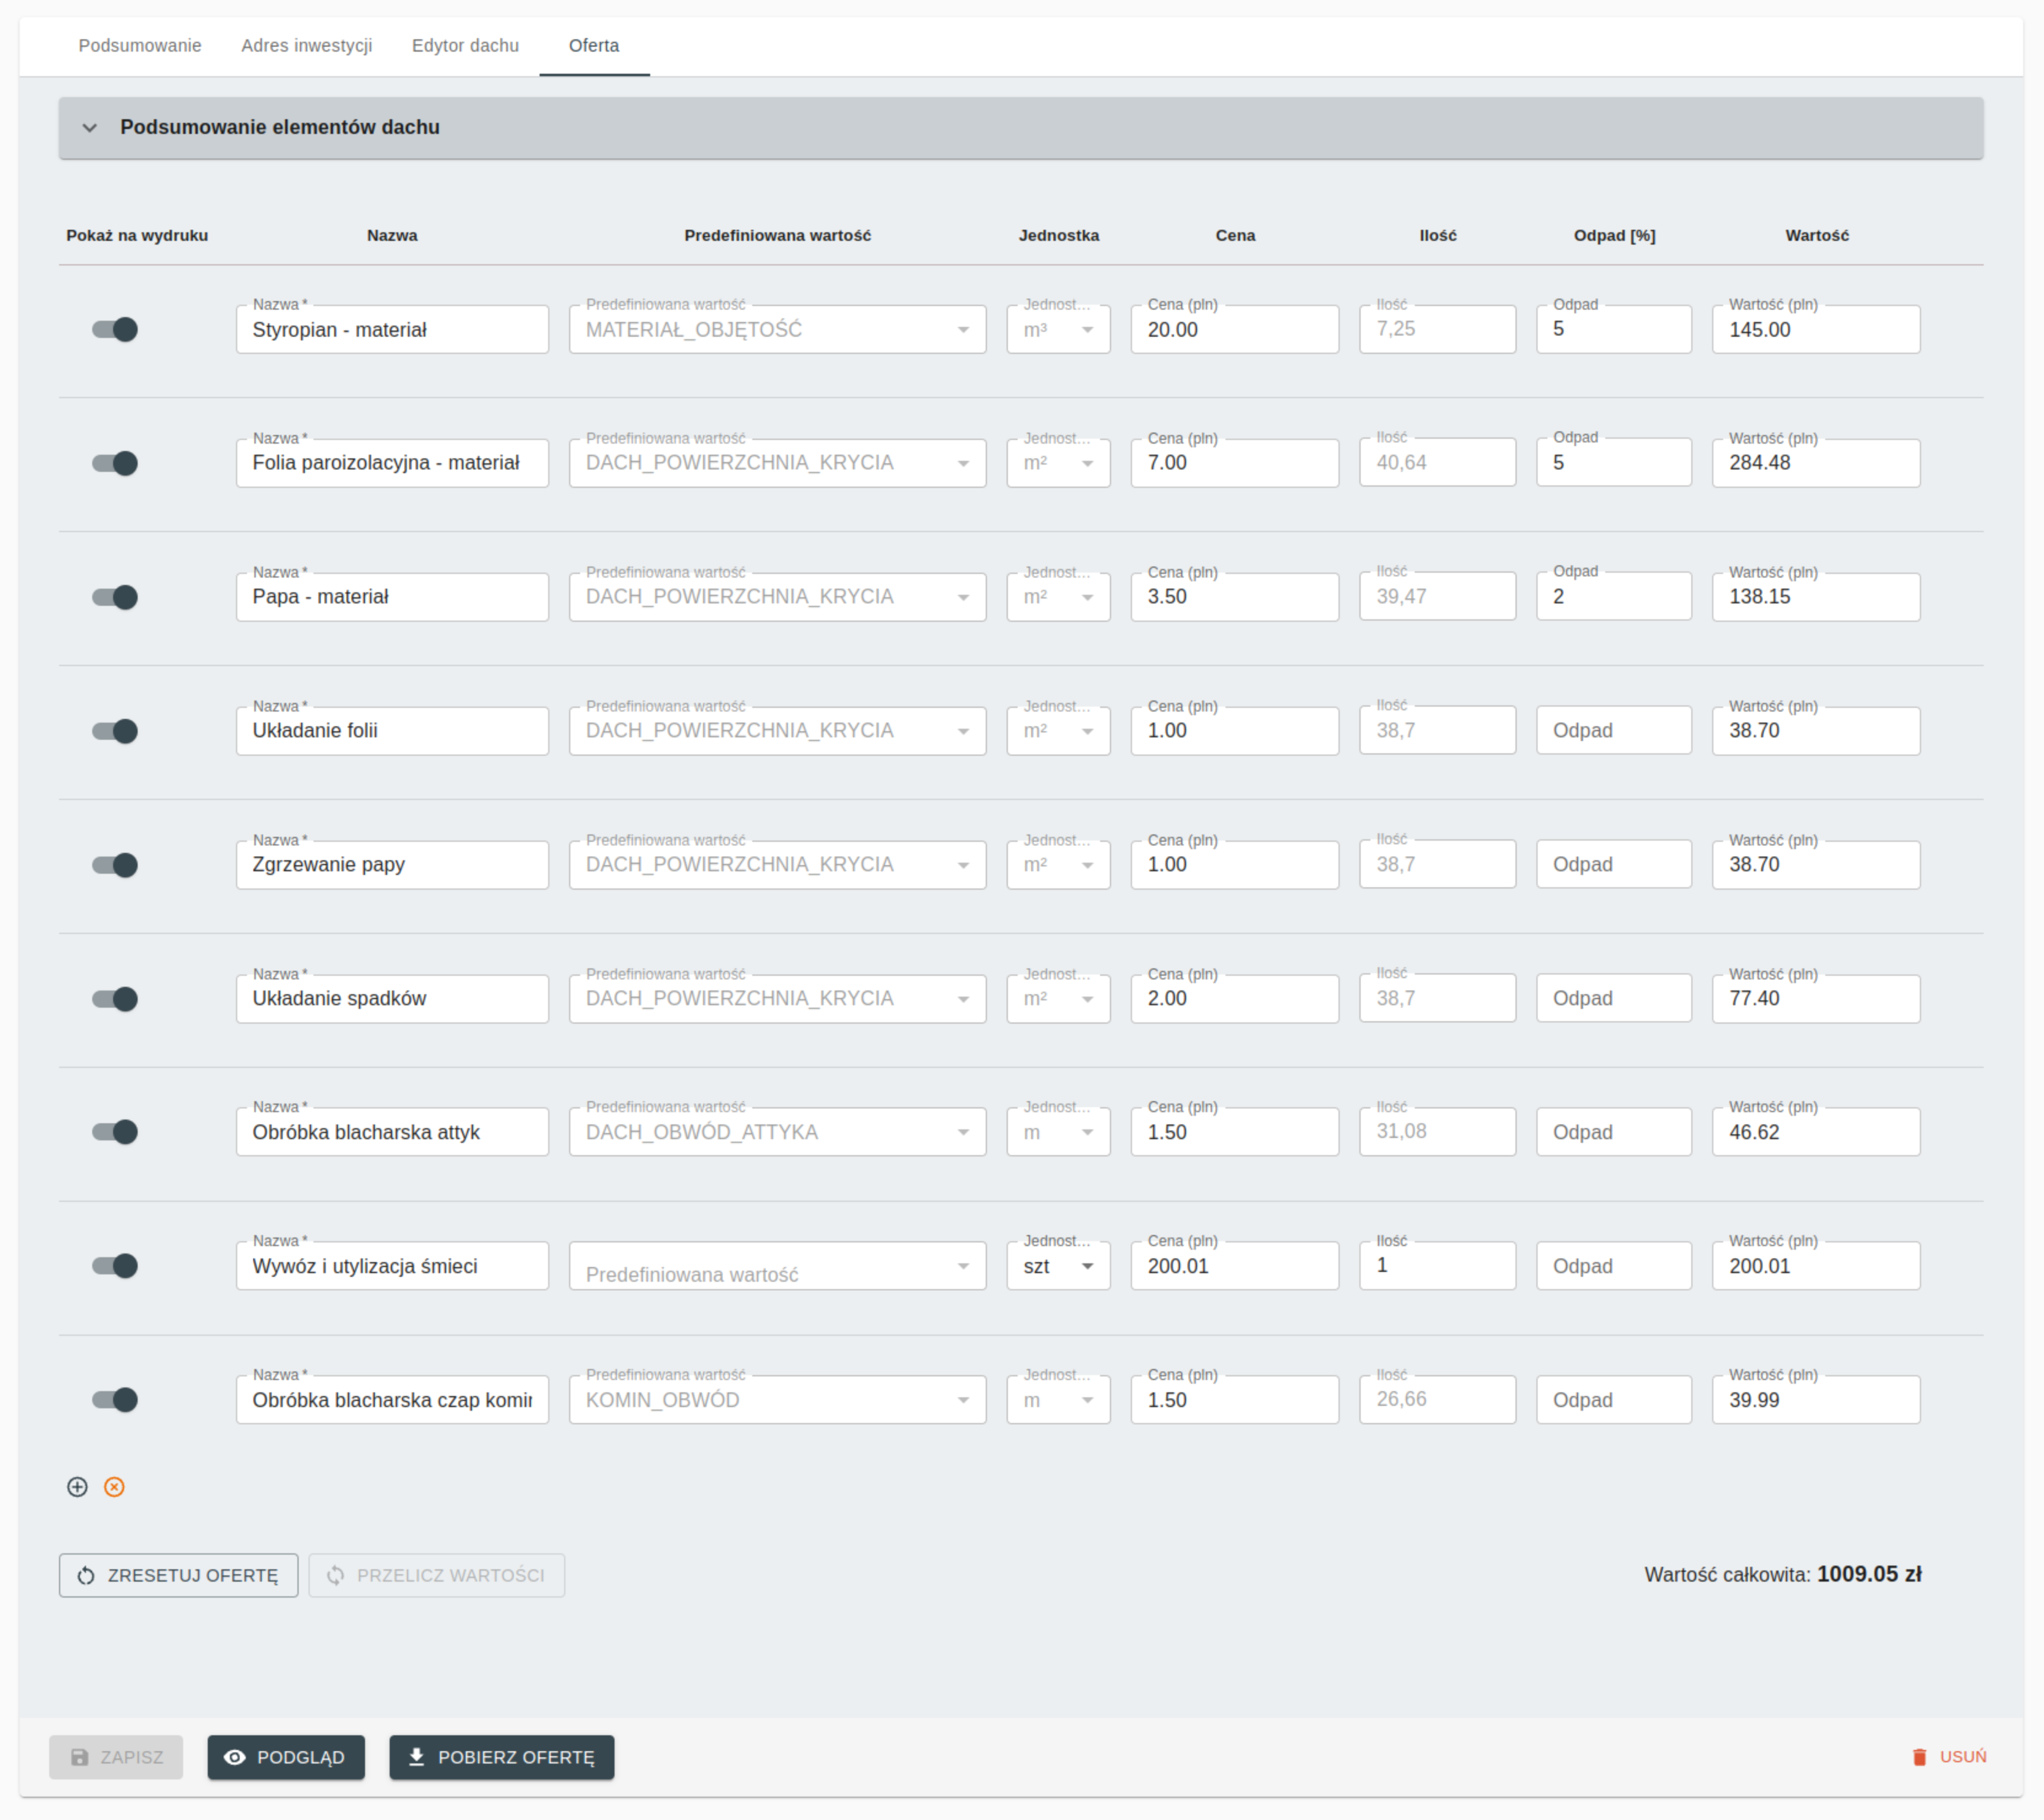Toggle print visibility for Wywóz i utylizacja śmieci
Screen dimensions: 2044x1820
point(115,1266)
